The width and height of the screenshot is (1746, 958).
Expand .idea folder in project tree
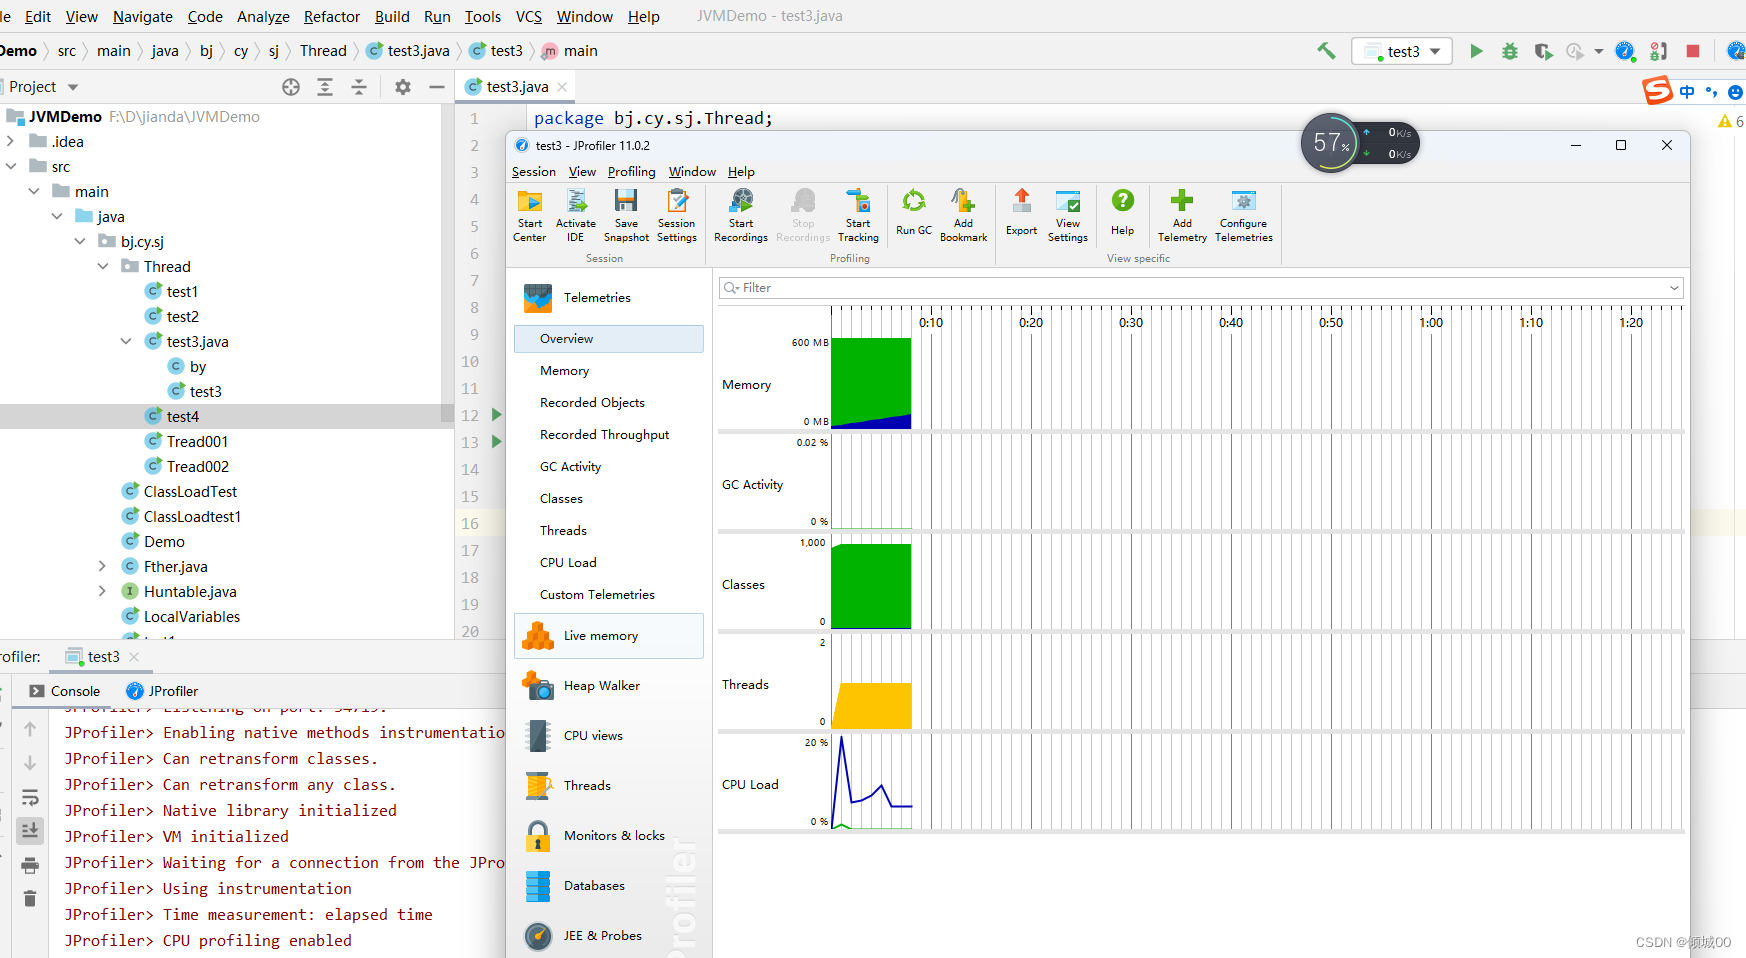[11, 142]
